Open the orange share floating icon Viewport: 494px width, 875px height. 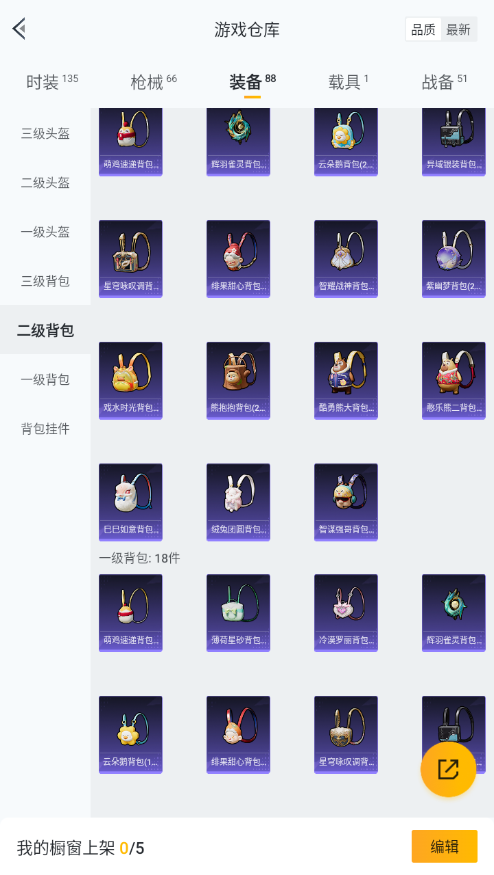pyautogui.click(x=448, y=769)
